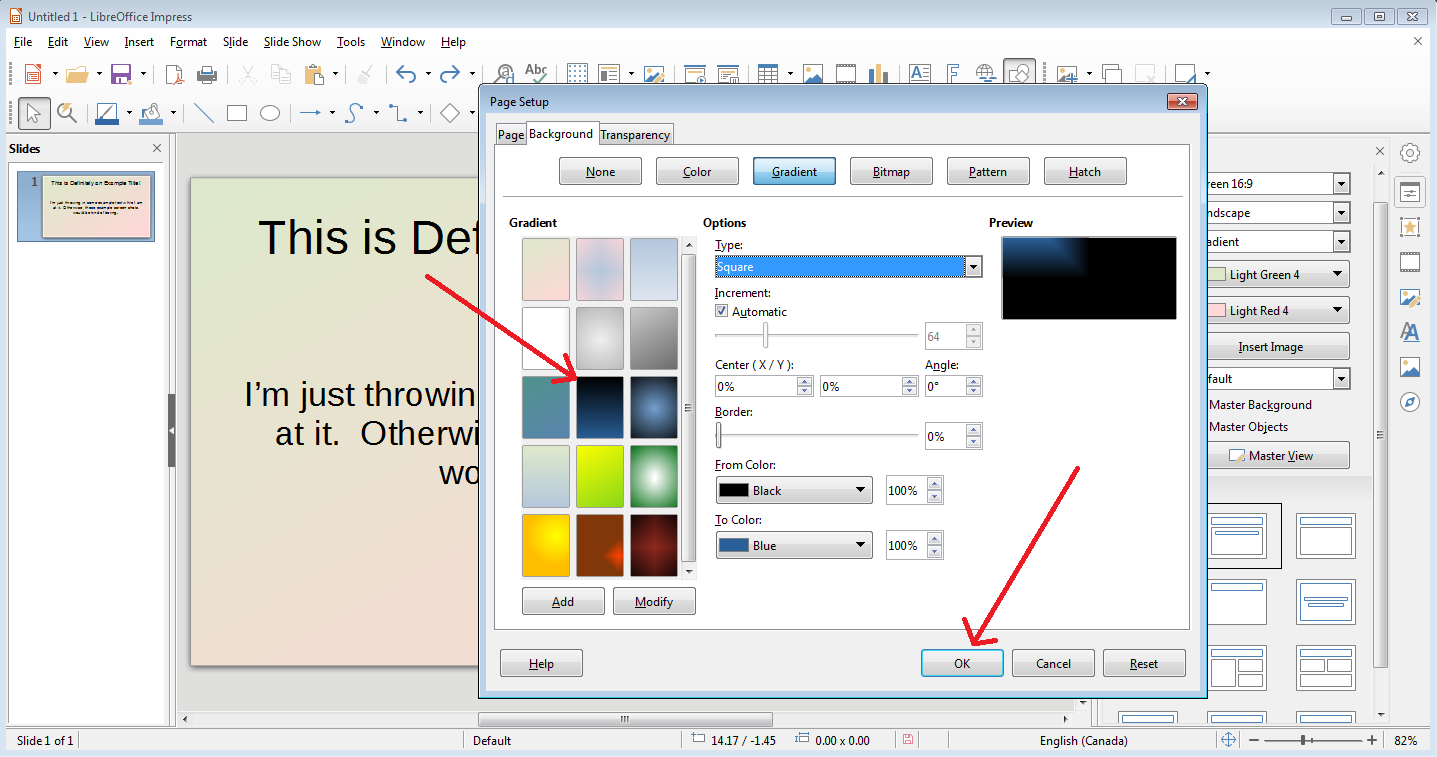Open sidebar Styles (A) icon

point(1410,331)
